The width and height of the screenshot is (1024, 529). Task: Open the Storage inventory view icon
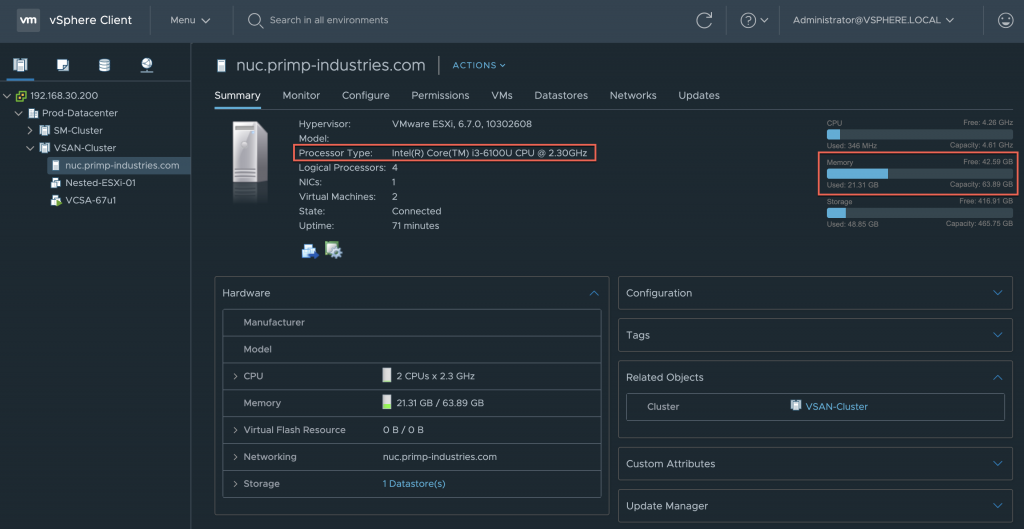pos(105,66)
